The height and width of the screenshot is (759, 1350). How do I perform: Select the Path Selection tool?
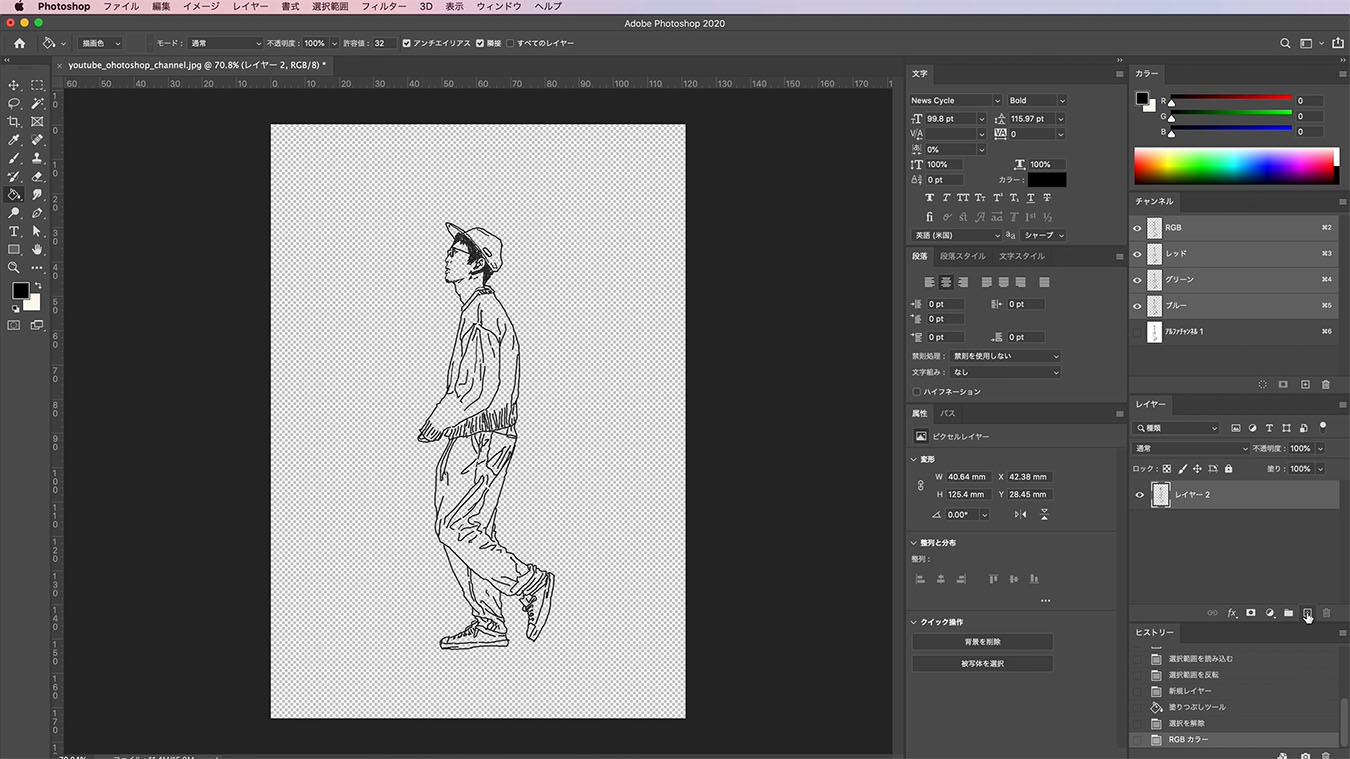pyautogui.click(x=37, y=231)
